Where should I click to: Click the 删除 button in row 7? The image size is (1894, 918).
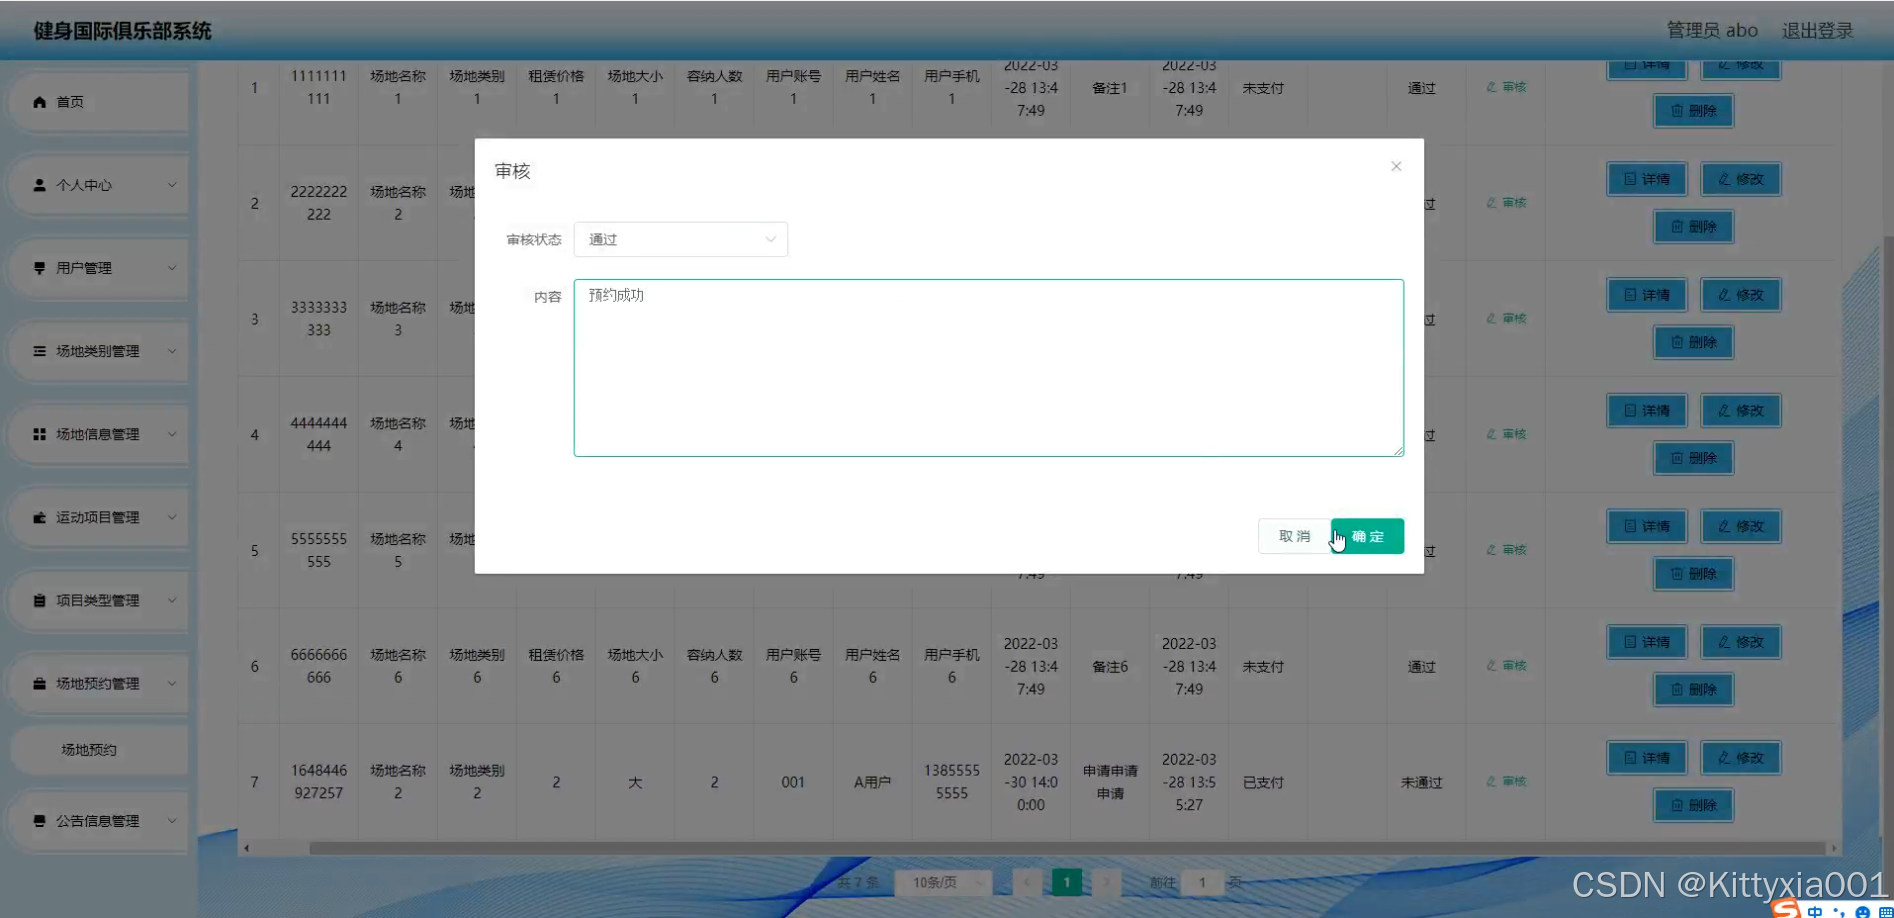pyautogui.click(x=1693, y=805)
